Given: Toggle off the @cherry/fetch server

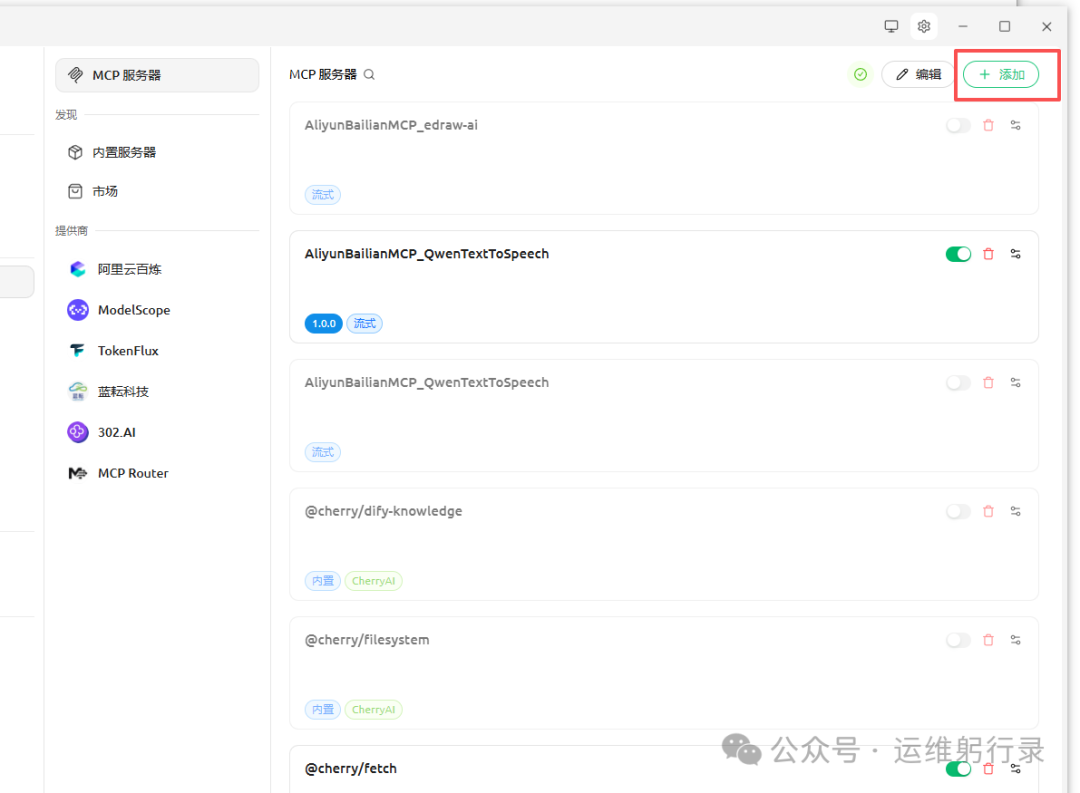Looking at the screenshot, I should [x=958, y=768].
